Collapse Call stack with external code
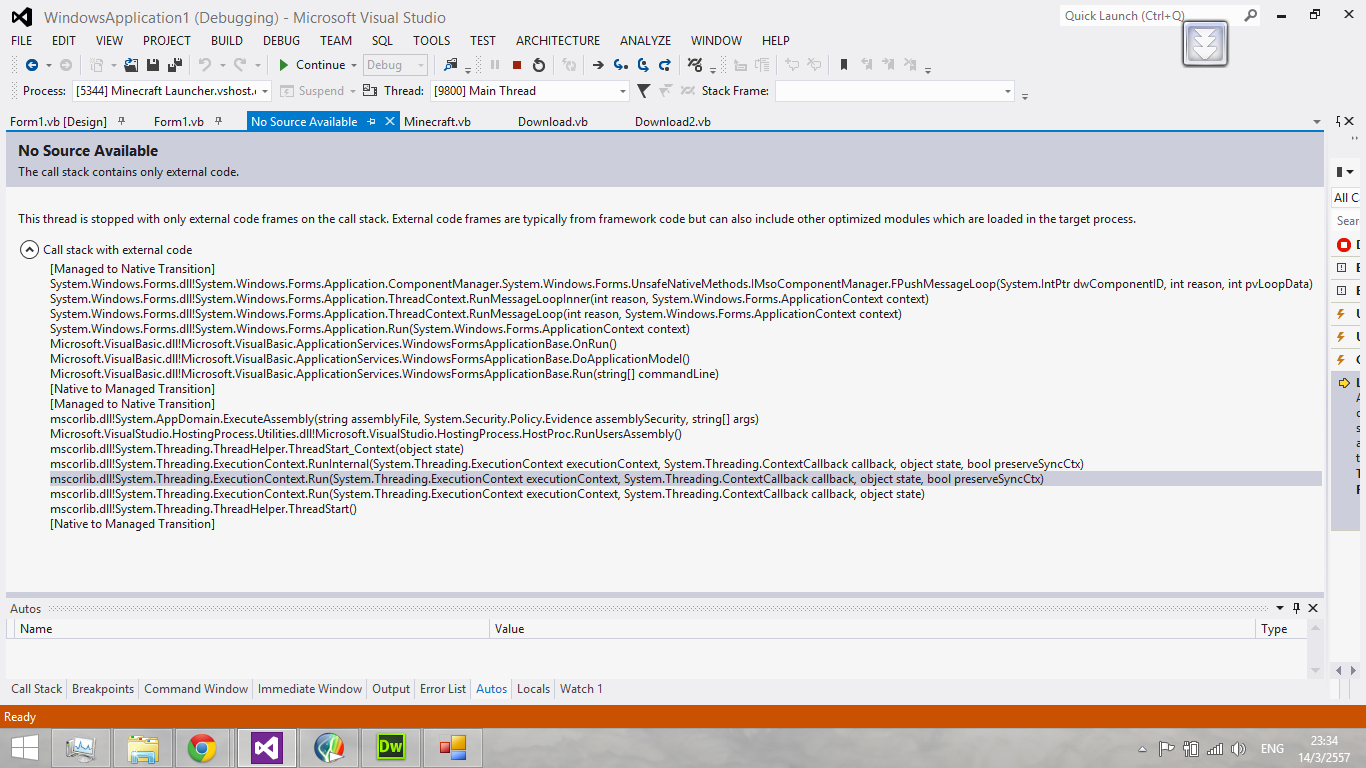 click(x=29, y=250)
